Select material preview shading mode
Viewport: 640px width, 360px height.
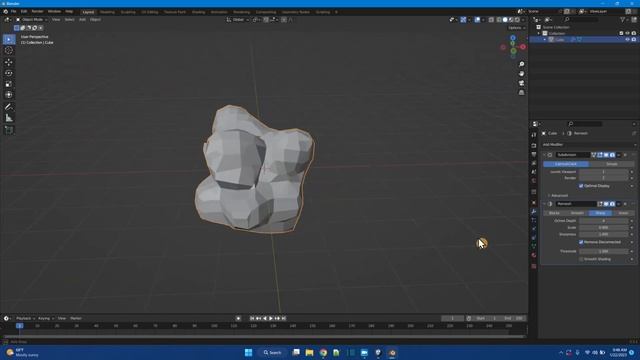[x=511, y=20]
